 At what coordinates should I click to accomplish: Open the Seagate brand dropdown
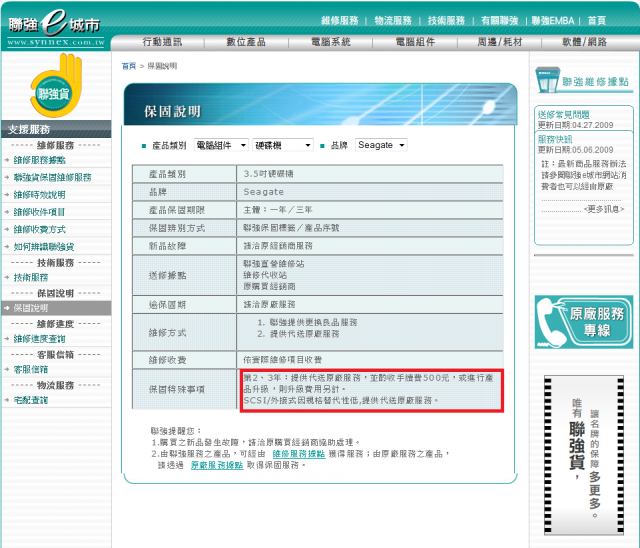[x=381, y=145]
